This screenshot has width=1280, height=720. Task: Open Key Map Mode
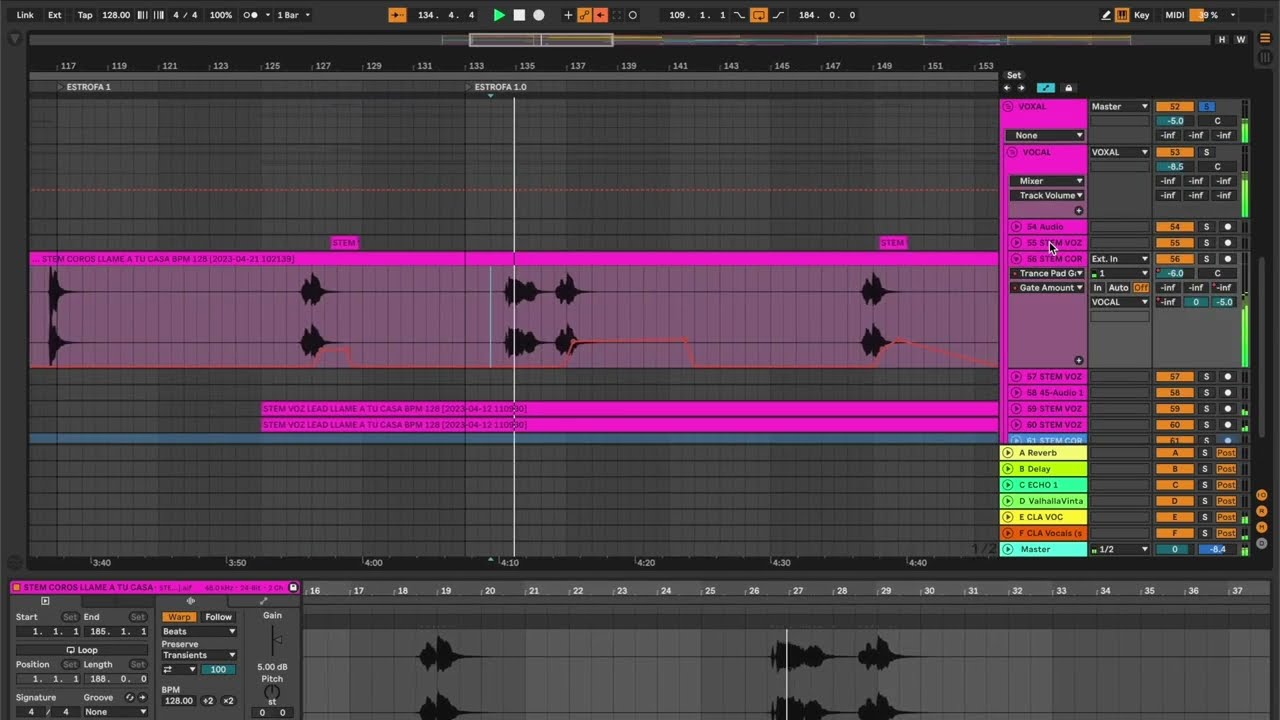pos(1142,15)
